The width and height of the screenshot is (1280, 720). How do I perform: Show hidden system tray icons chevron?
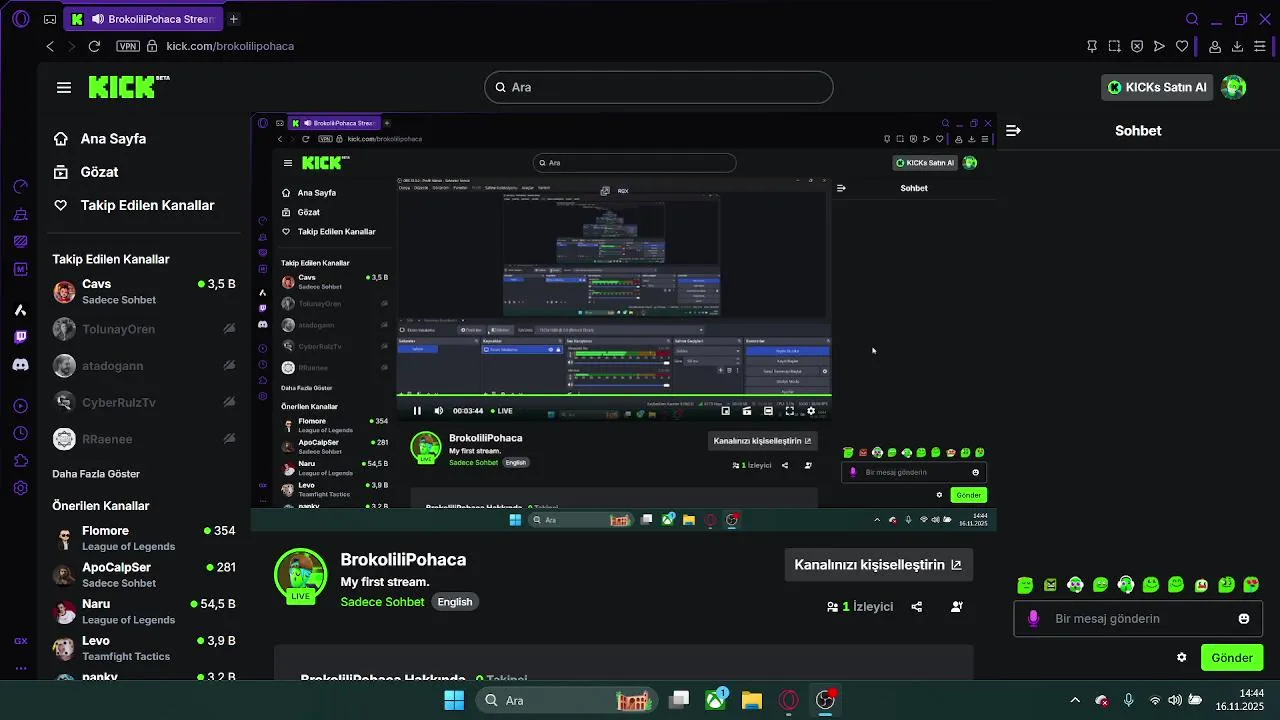tap(1075, 700)
